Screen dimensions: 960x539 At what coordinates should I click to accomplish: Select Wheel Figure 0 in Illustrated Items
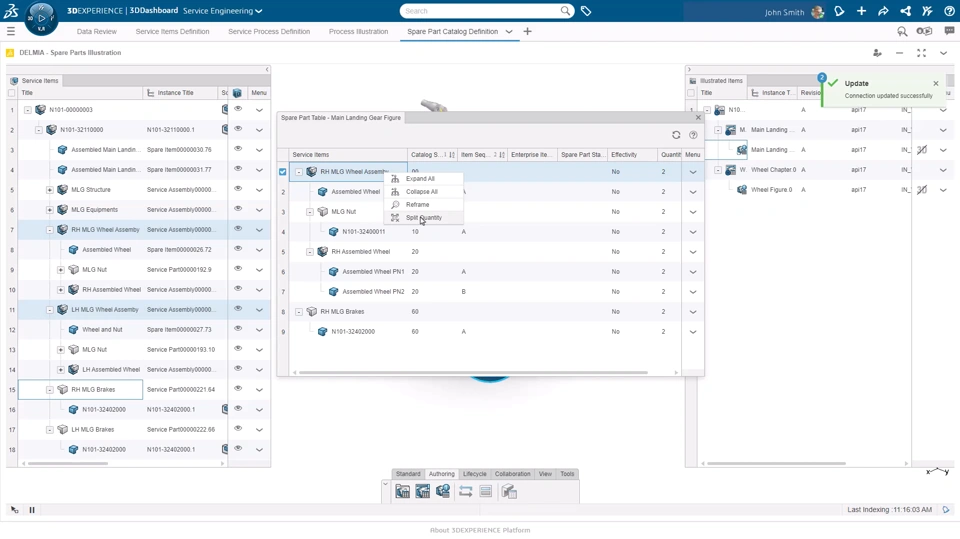click(x=771, y=190)
